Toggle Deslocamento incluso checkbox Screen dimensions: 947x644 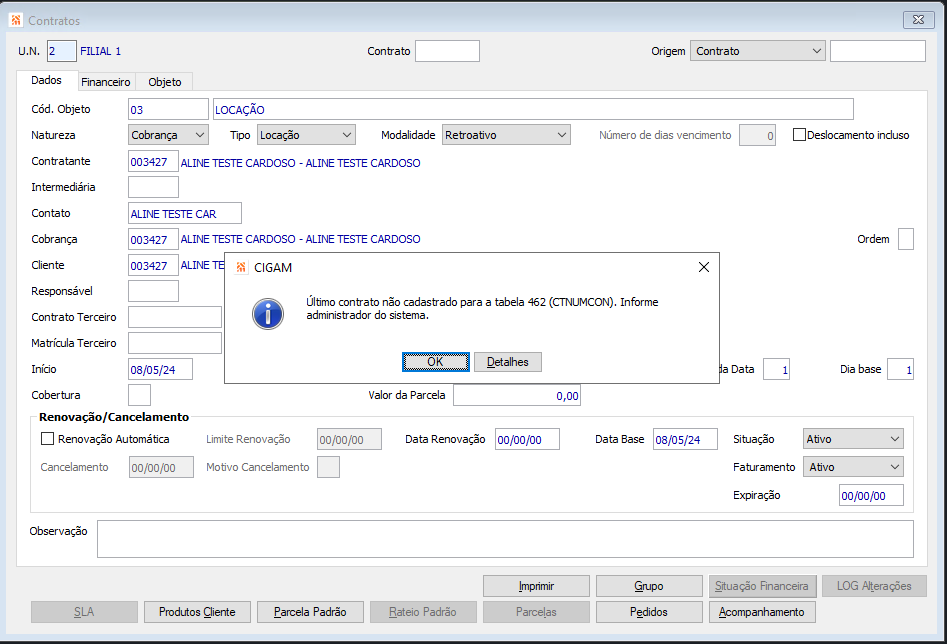click(x=799, y=135)
